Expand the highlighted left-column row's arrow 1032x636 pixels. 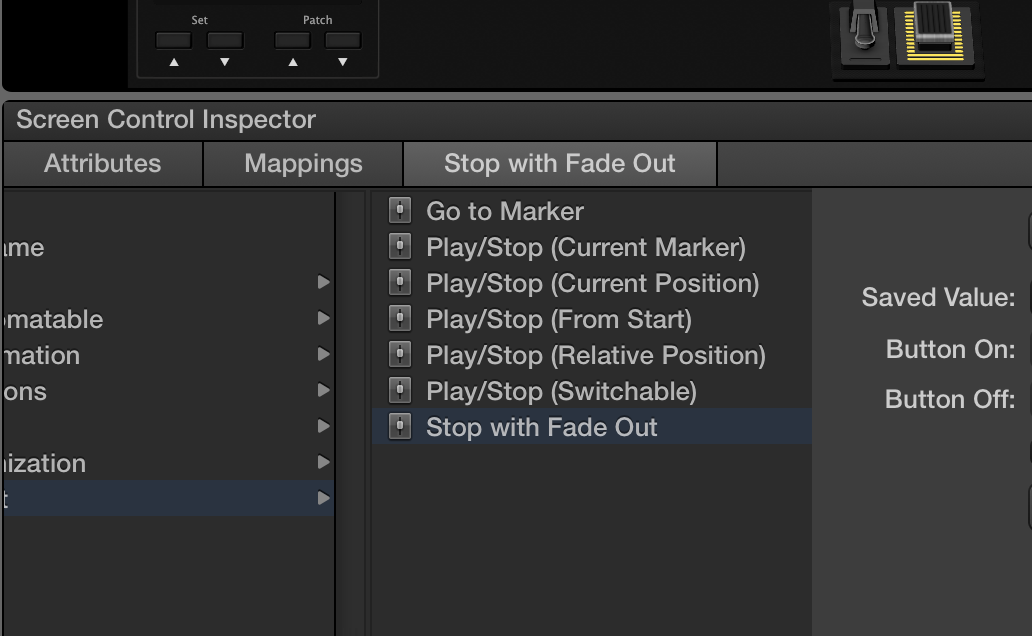[323, 498]
